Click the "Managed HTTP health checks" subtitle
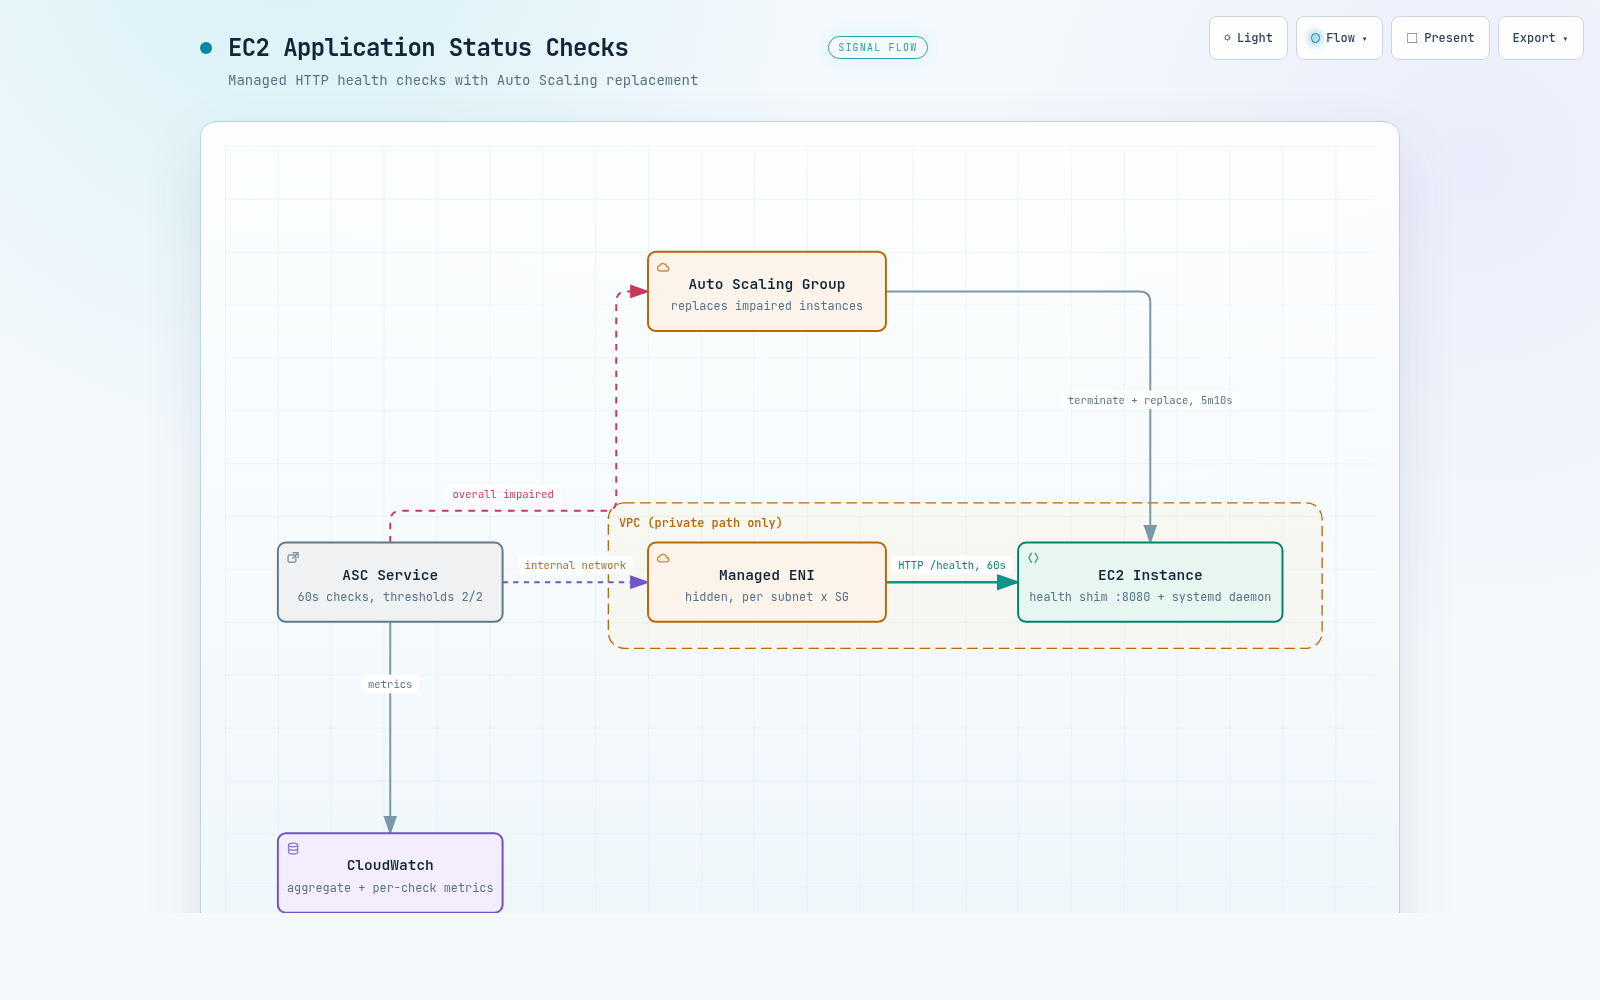Screen dimensions: 1600x1000 coord(463,81)
